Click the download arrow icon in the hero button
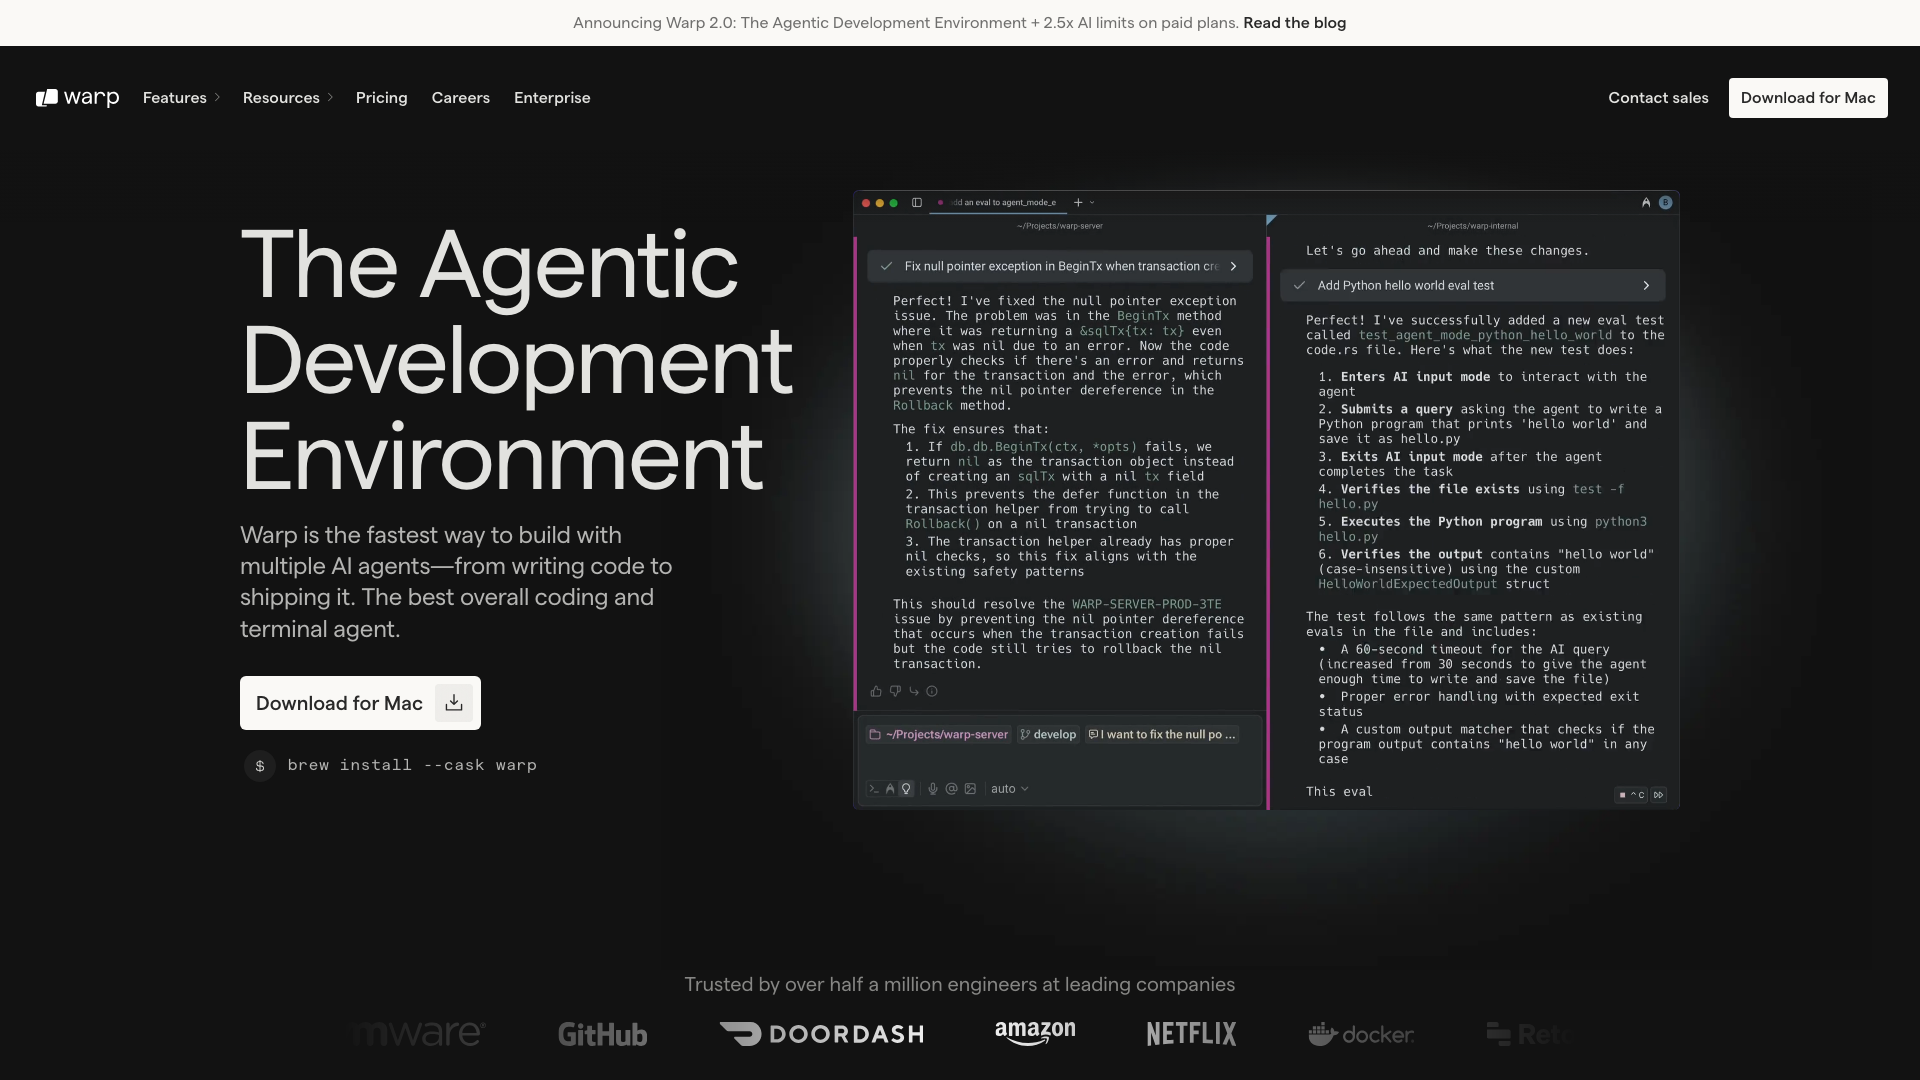Viewport: 1920px width, 1080px height. [454, 703]
